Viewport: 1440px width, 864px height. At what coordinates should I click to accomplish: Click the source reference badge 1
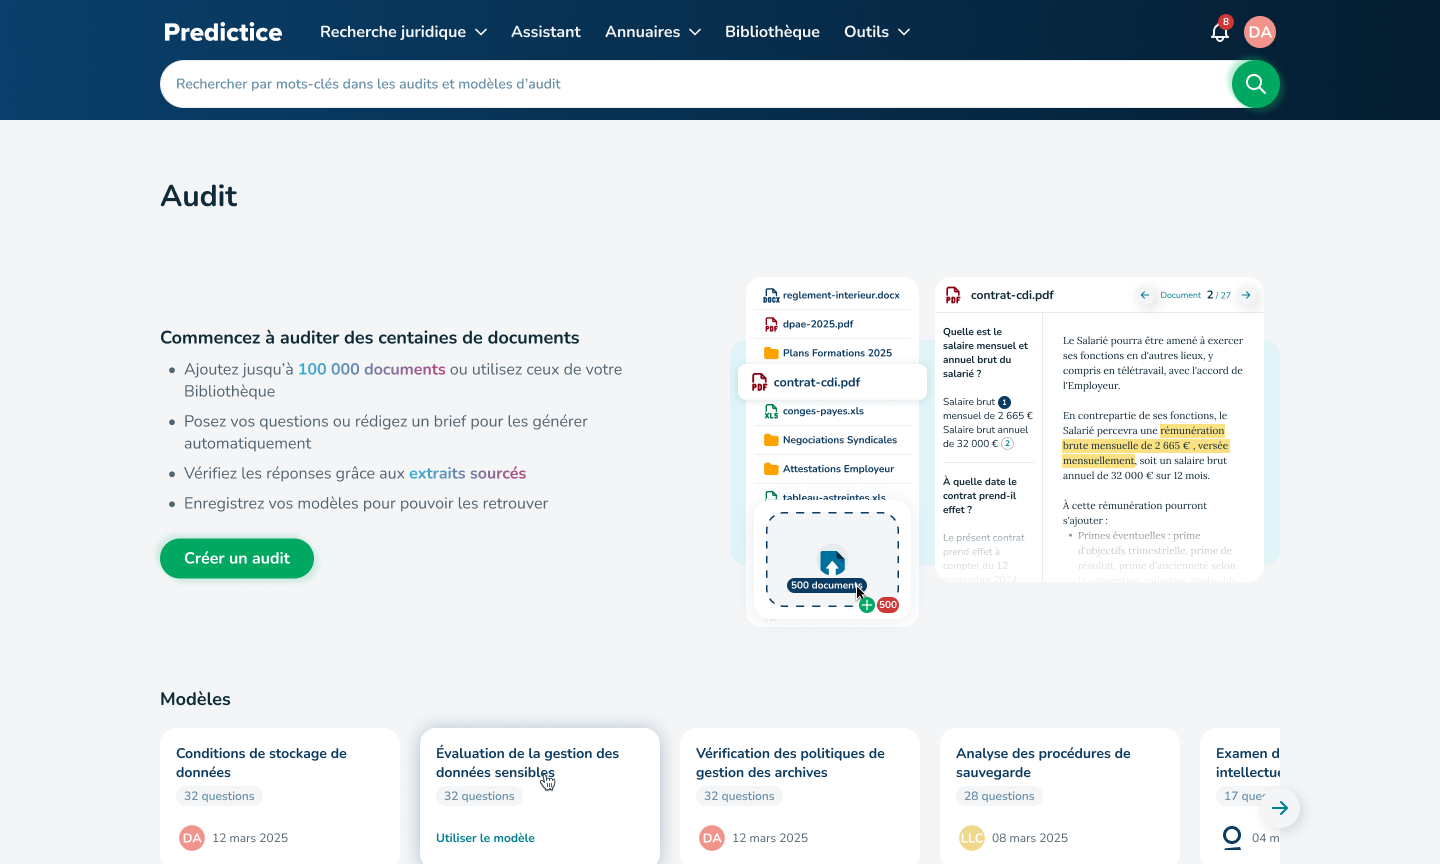coord(1004,402)
